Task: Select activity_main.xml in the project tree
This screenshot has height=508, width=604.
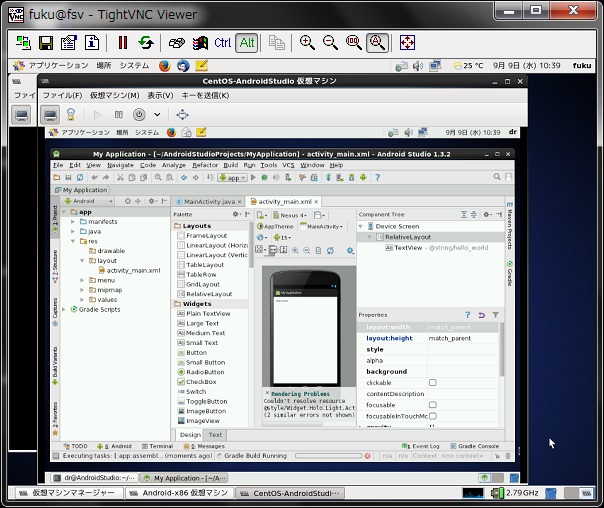Action: coord(132,270)
